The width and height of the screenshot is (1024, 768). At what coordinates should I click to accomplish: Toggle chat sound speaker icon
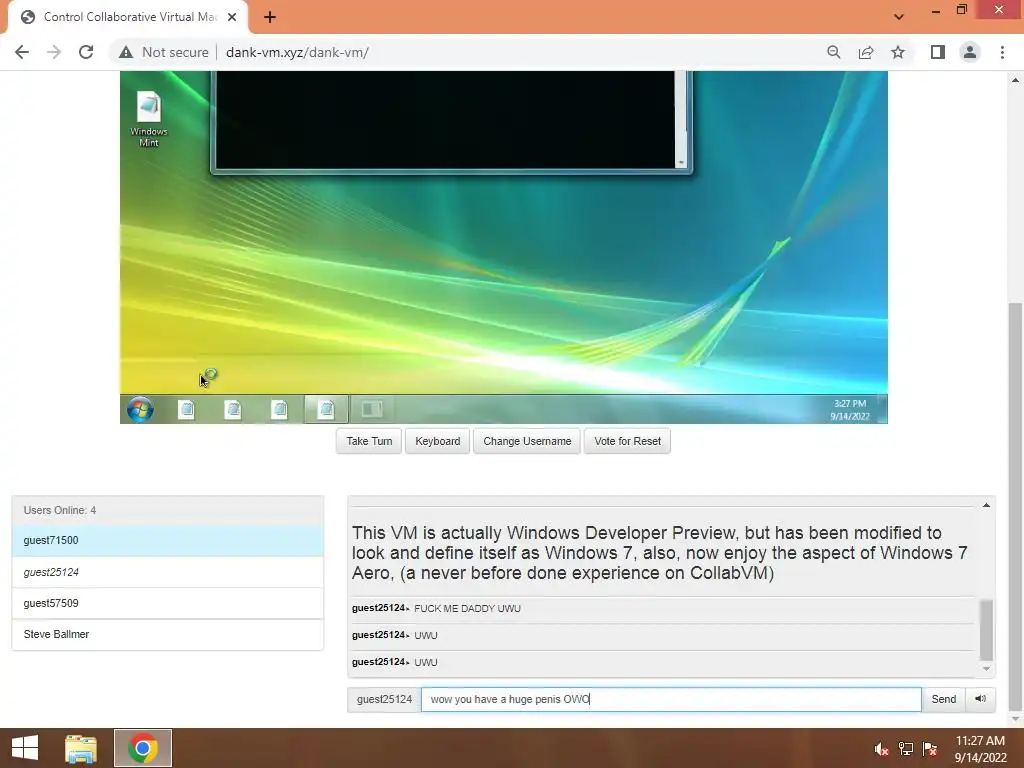980,699
